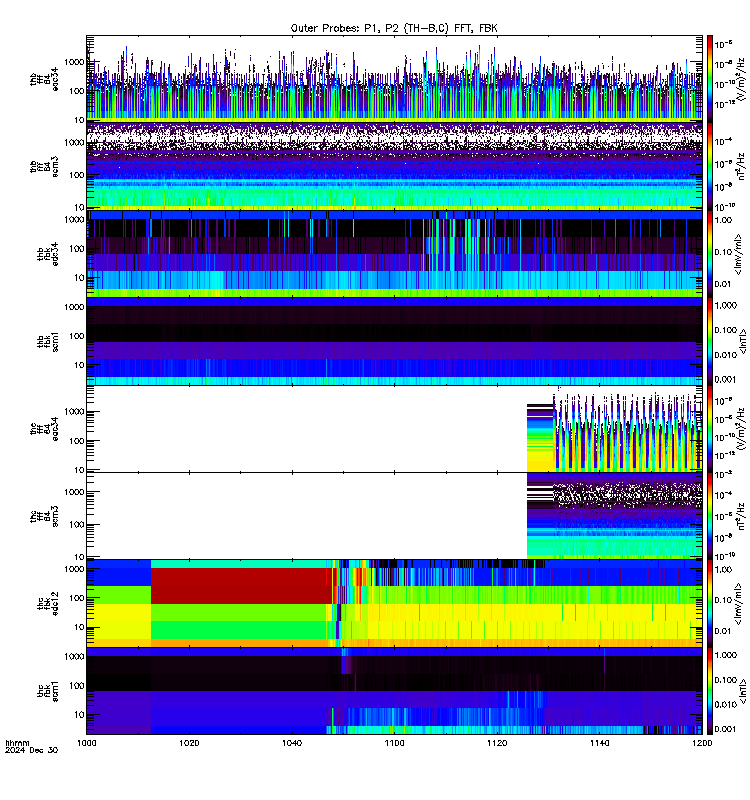
Task: Click the "thb fbk edc34" panel label
Action: (48, 254)
